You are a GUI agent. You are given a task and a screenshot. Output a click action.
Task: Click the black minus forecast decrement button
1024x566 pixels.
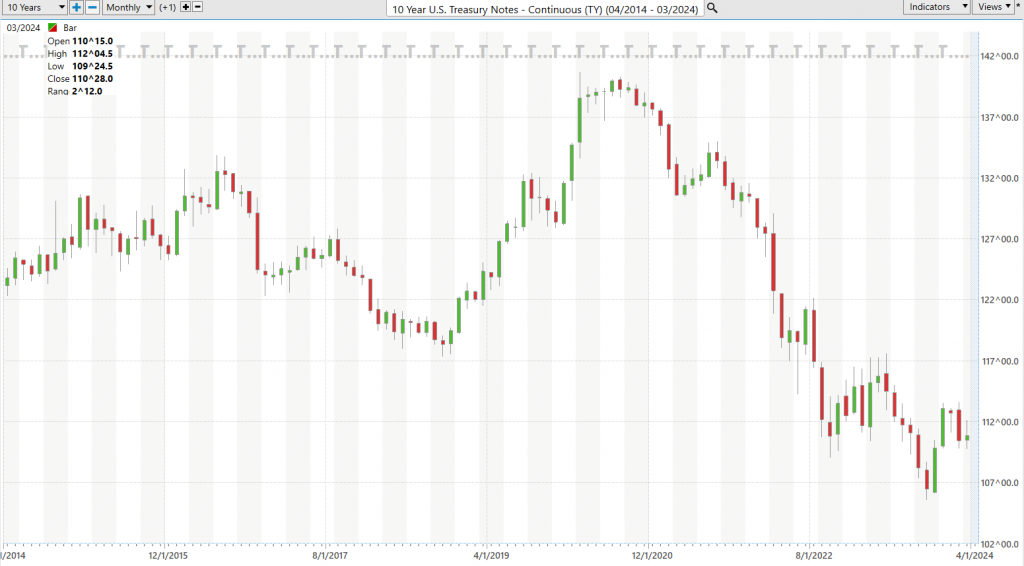pyautogui.click(x=197, y=7)
